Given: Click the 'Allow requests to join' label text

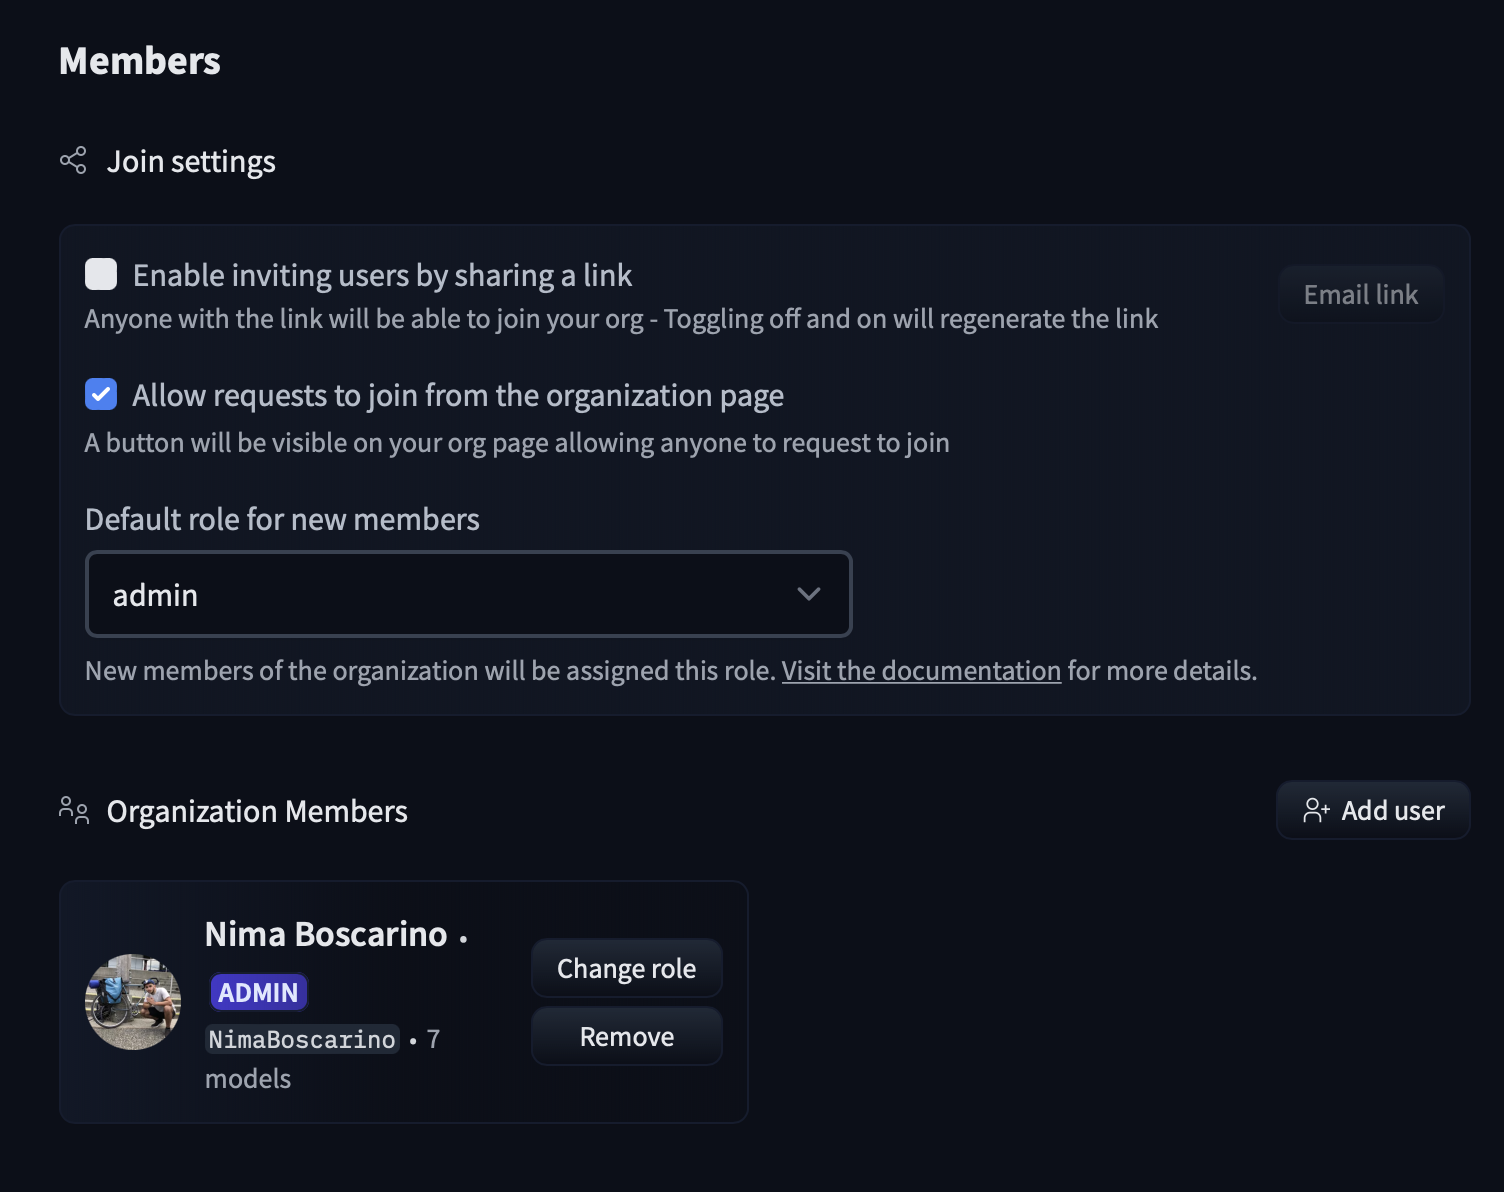Looking at the screenshot, I should click(457, 396).
